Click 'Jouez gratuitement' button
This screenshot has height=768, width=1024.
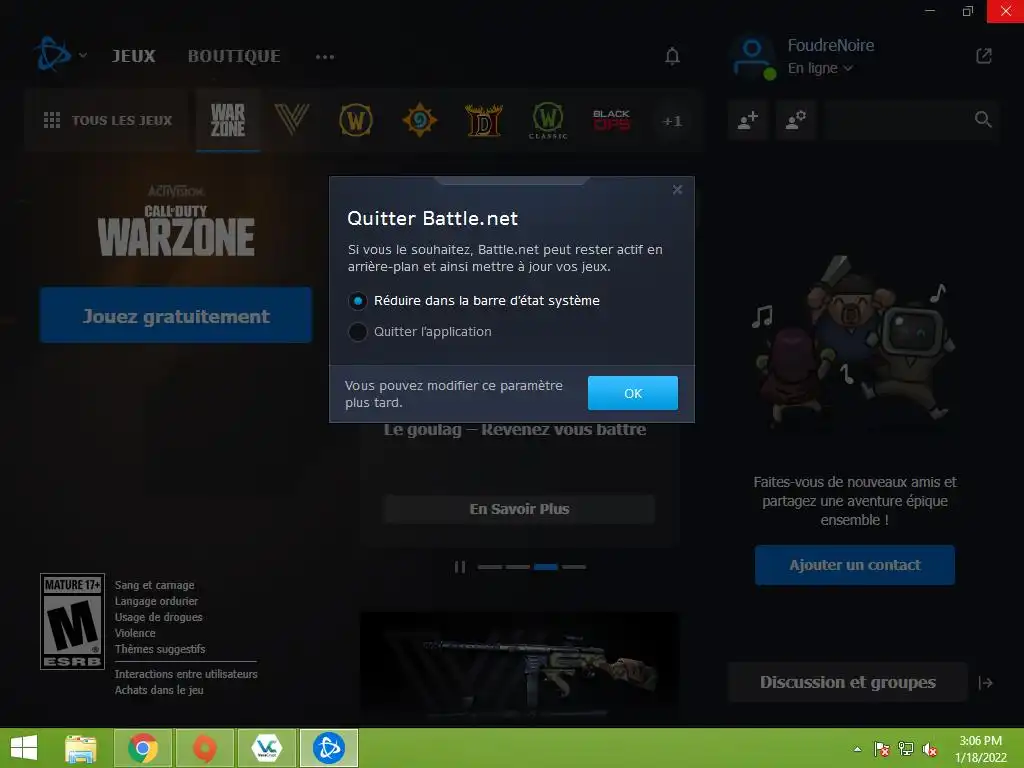176,315
